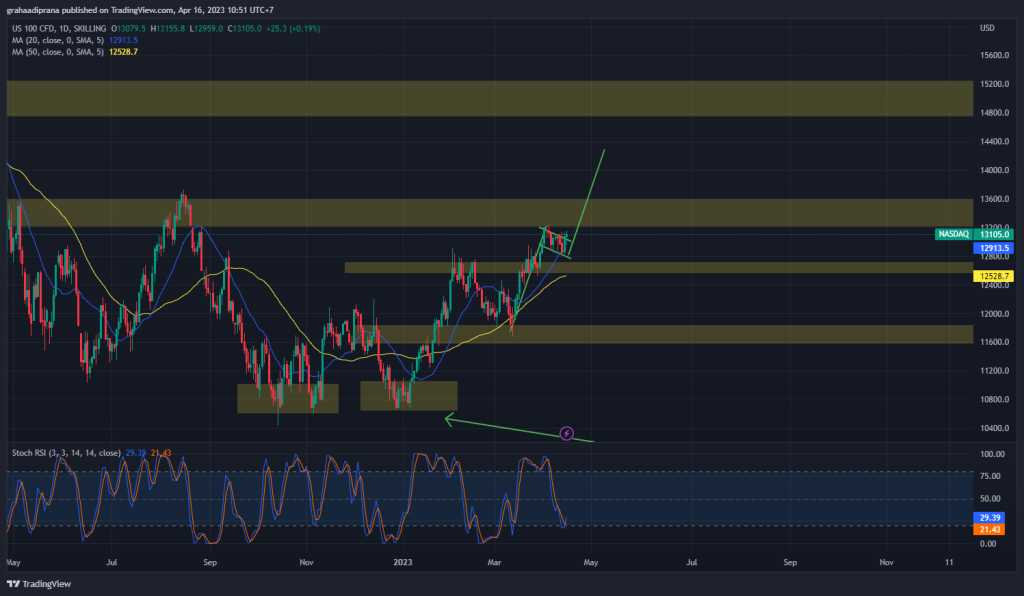Click the 14000.0 price axis label
1024x596 pixels.
(995, 170)
